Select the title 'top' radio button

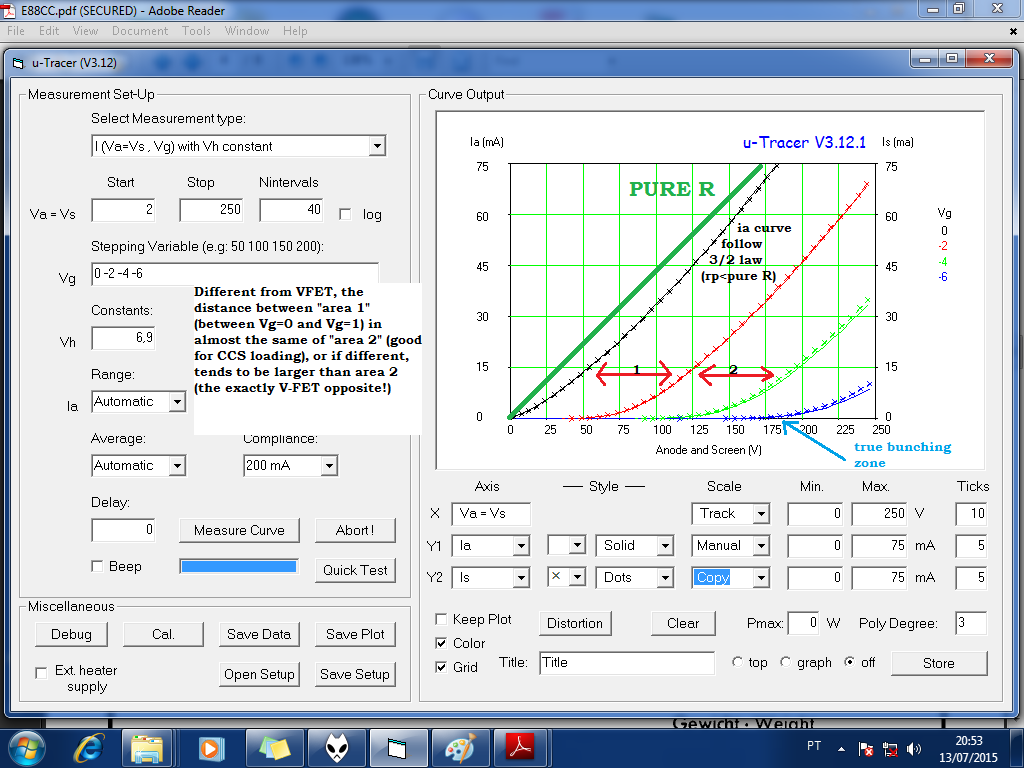(737, 662)
